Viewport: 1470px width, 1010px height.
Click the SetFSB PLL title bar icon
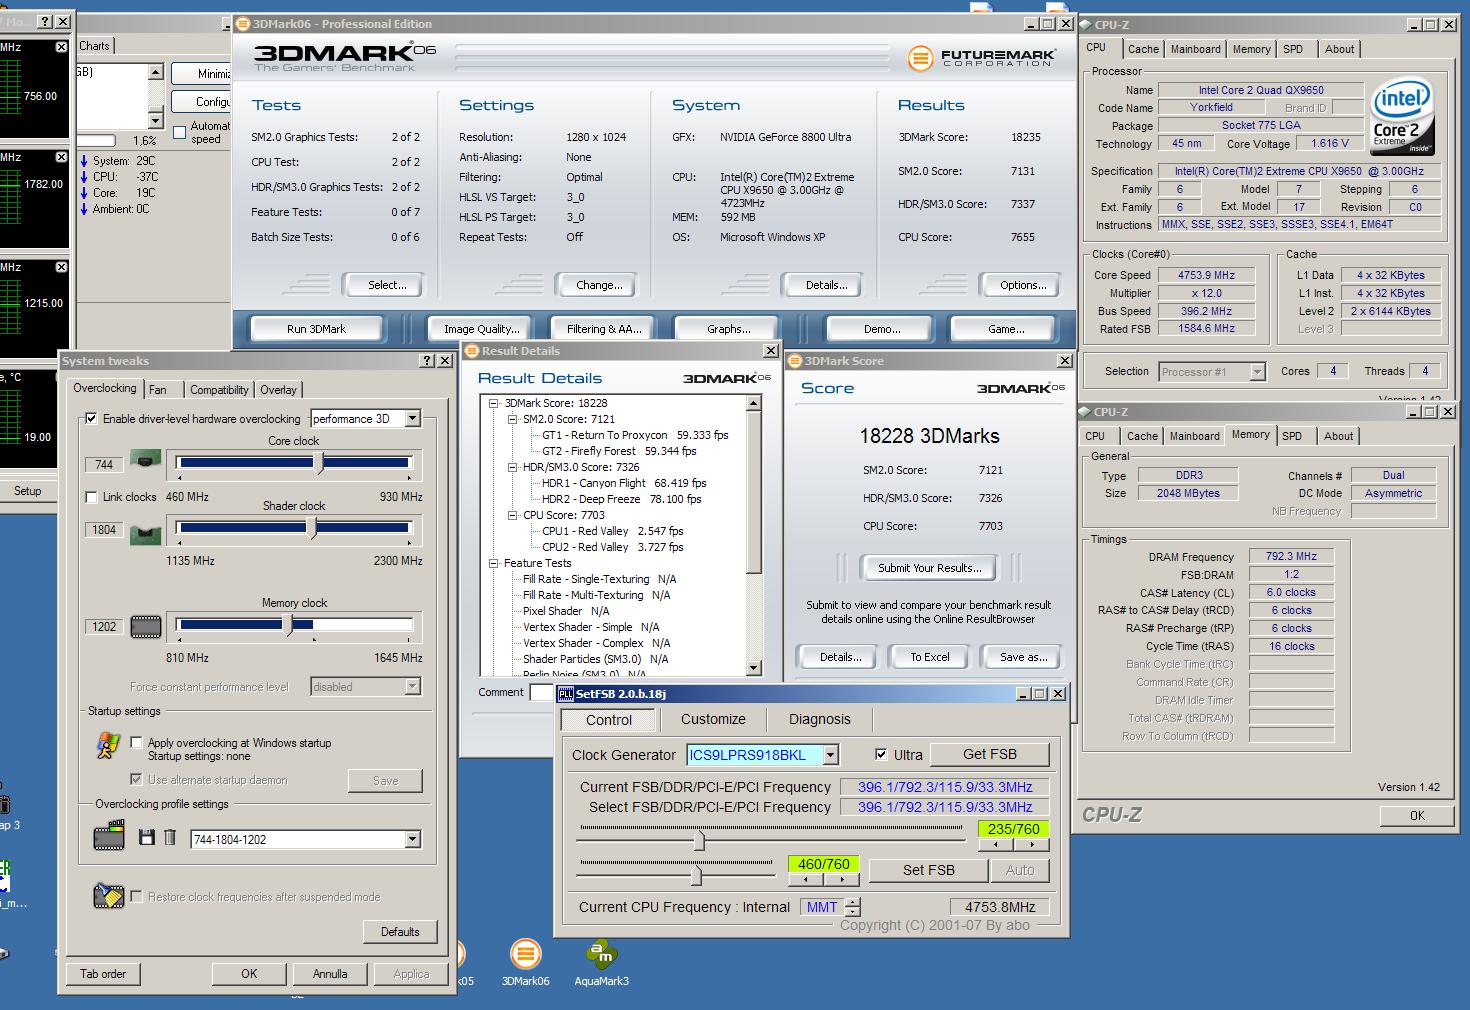[566, 694]
